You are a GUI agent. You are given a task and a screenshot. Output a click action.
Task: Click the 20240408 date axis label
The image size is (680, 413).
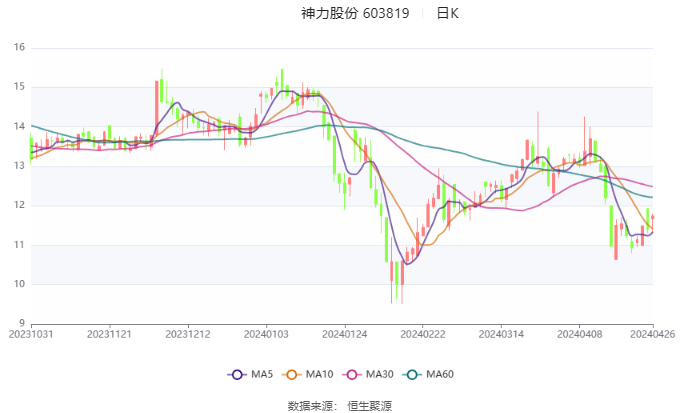[x=579, y=334]
